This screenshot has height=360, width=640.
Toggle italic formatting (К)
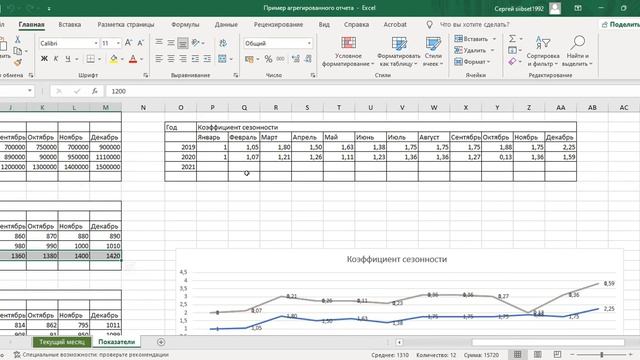pos(56,59)
